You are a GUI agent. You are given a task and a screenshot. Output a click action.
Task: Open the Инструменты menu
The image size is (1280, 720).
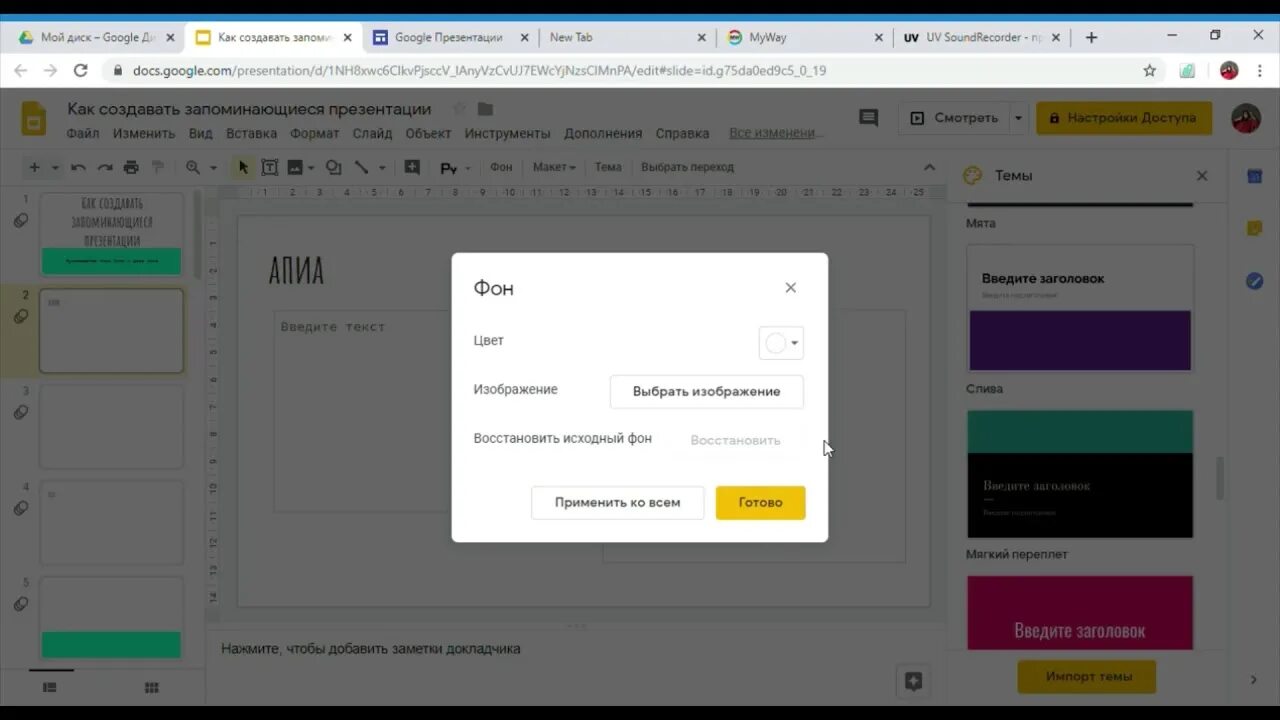[x=507, y=133]
